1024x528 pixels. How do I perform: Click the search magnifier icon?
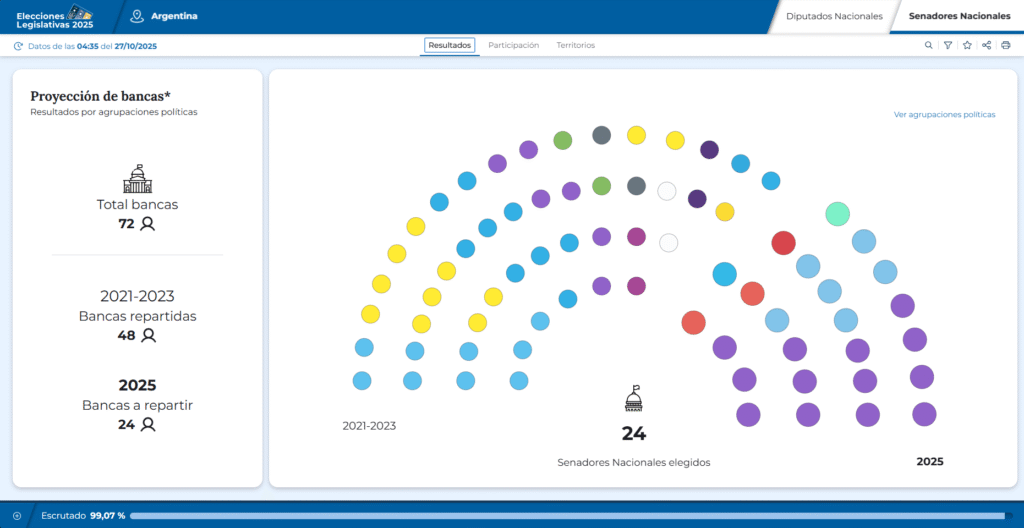coord(928,45)
